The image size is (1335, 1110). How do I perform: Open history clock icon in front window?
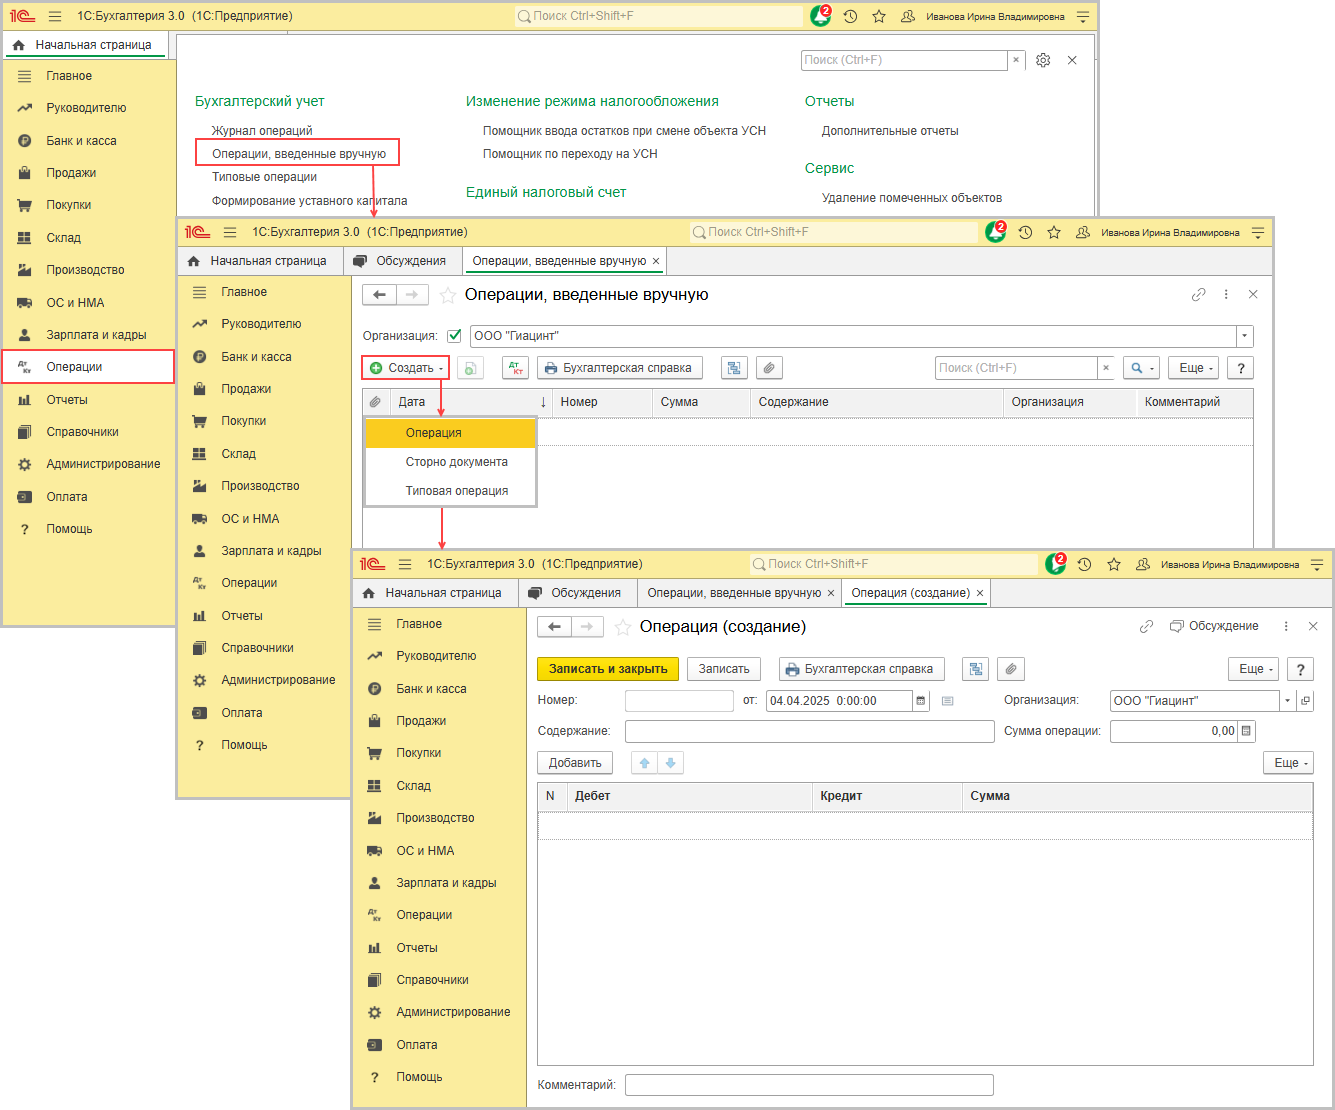[1084, 564]
